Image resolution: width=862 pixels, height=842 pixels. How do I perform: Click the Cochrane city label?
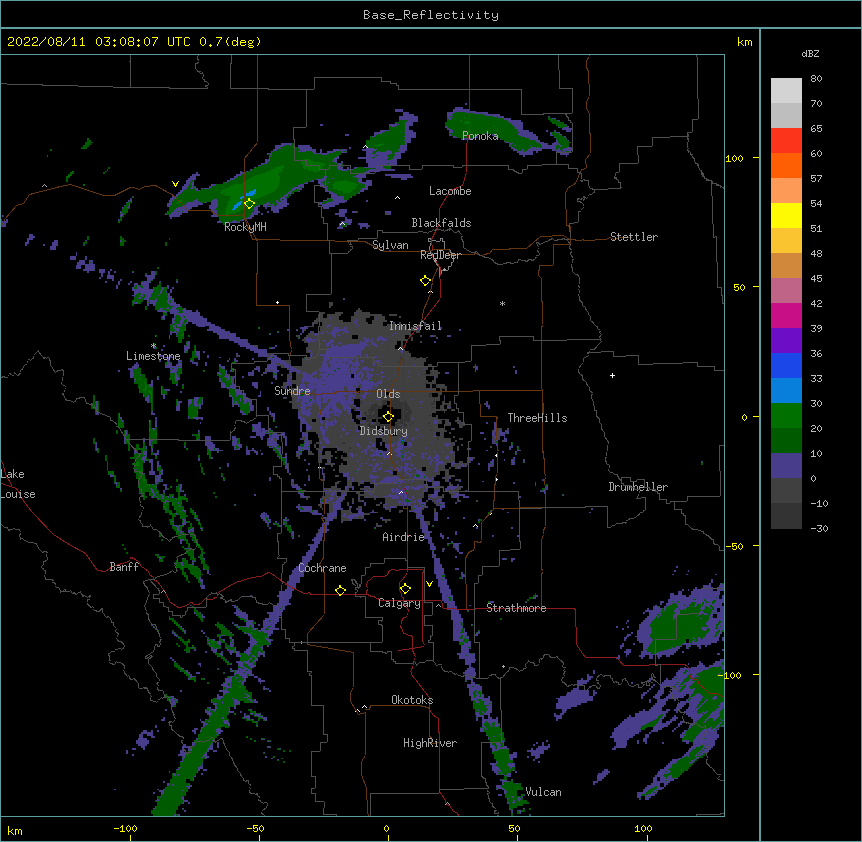(322, 568)
